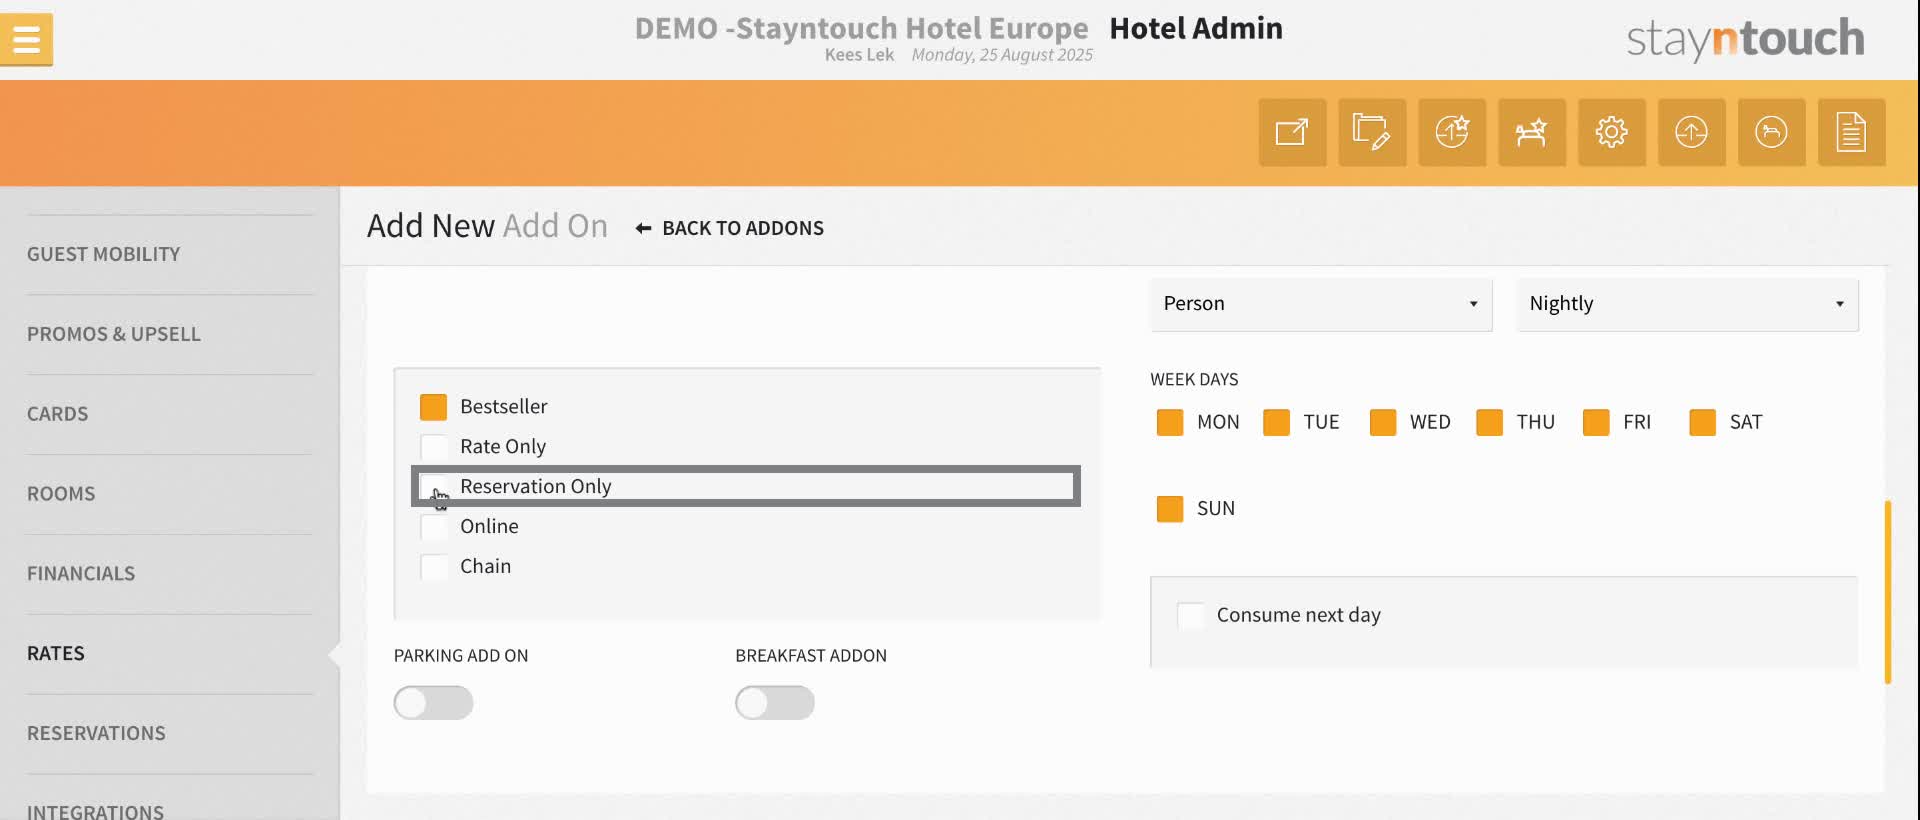Open the hamburger menu at top left
1920x820 pixels.
tap(26, 40)
